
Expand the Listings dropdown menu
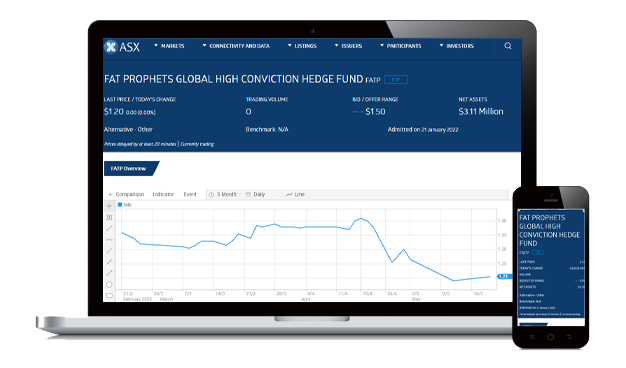click(x=302, y=46)
